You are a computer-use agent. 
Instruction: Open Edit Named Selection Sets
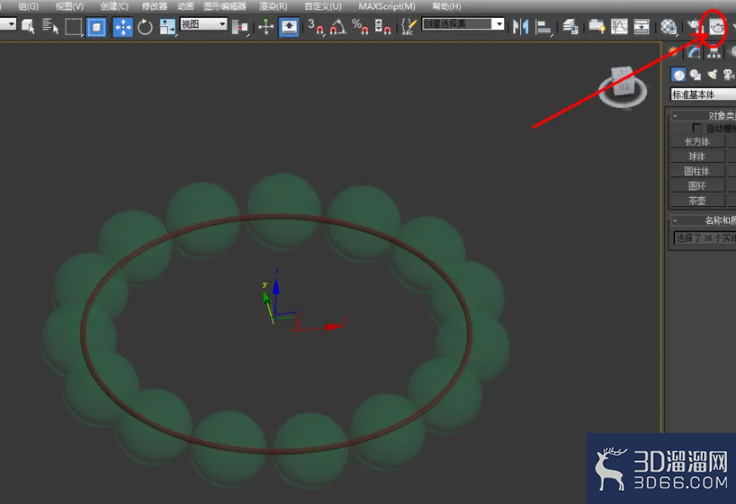[409, 27]
